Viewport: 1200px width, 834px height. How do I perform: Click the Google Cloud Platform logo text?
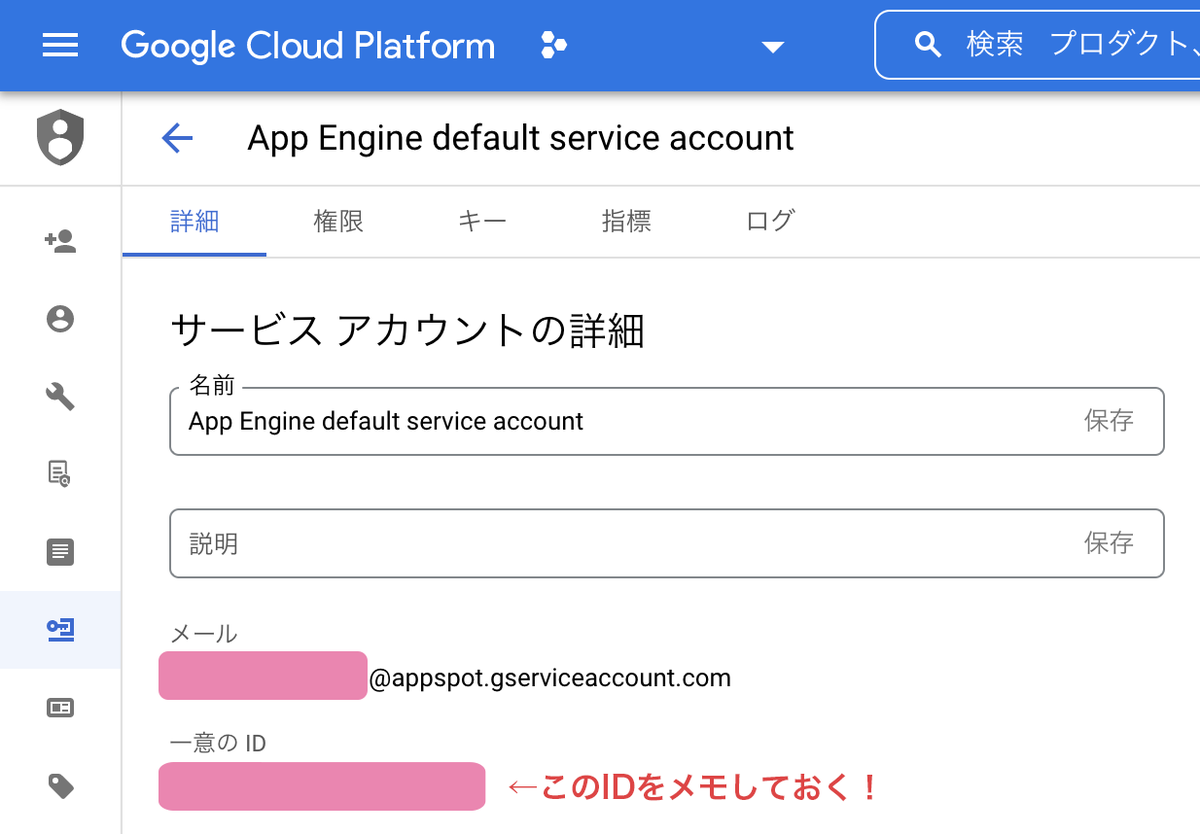coord(308,45)
